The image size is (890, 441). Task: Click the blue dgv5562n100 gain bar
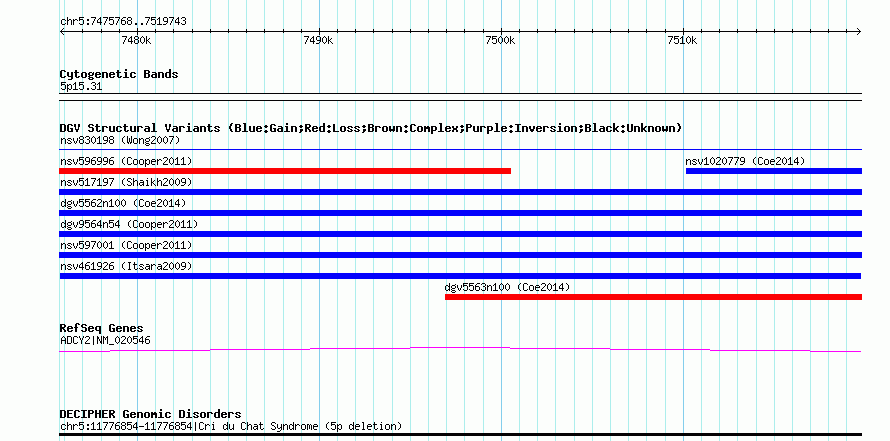[460, 213]
